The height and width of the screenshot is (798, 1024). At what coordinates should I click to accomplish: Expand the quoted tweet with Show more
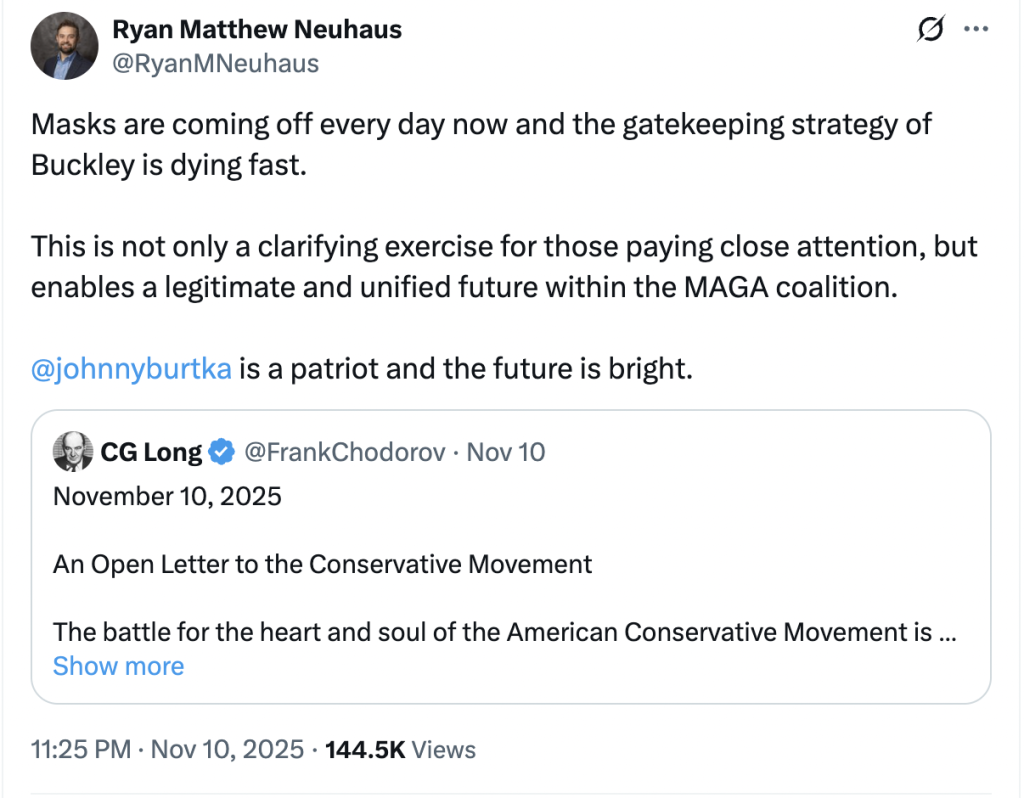coord(118,665)
